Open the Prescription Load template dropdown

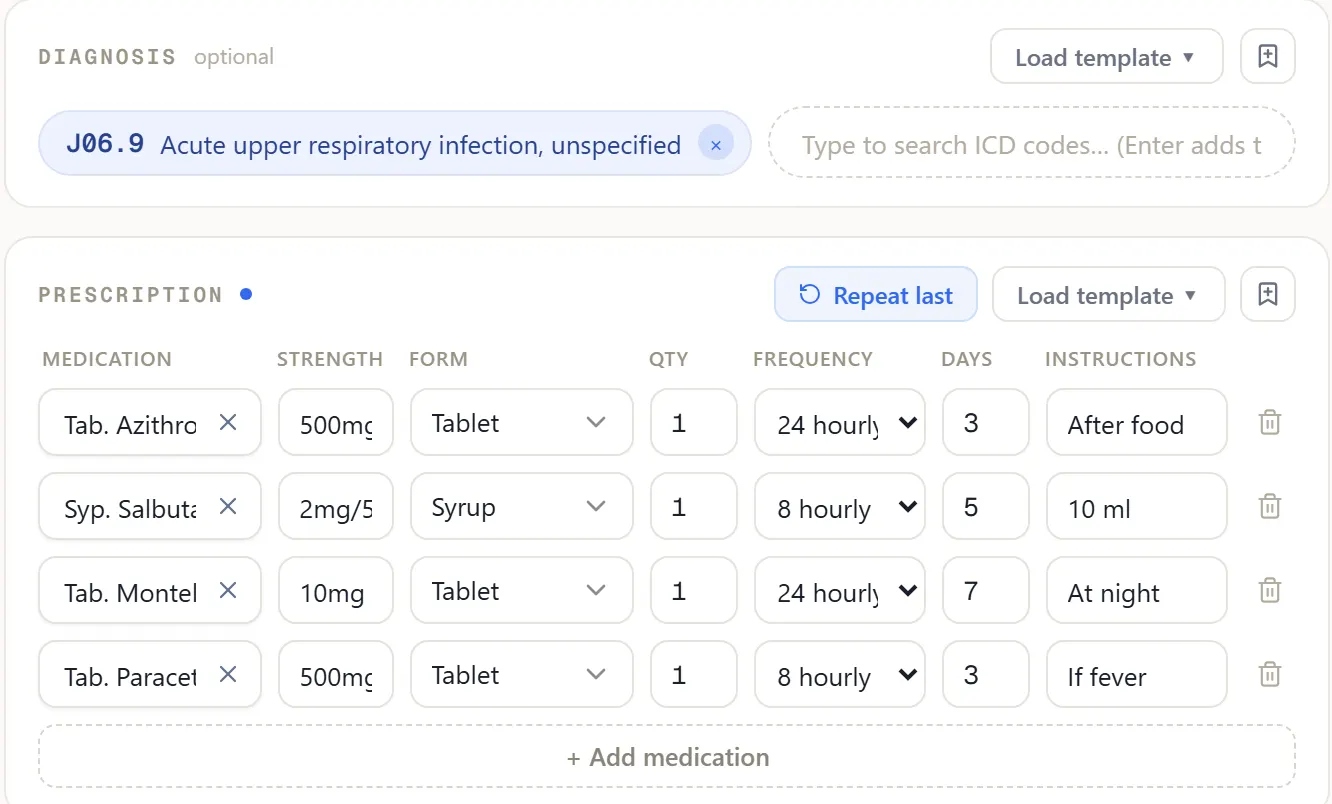tap(1108, 295)
